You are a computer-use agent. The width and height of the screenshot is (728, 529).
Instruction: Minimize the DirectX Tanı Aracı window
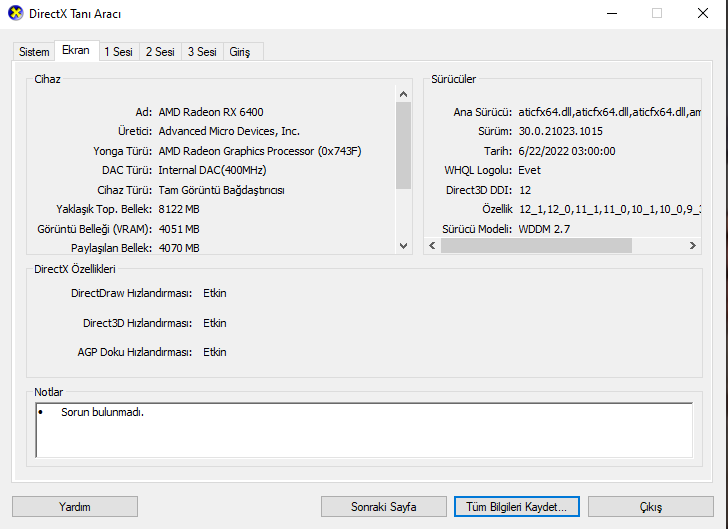[x=612, y=13]
